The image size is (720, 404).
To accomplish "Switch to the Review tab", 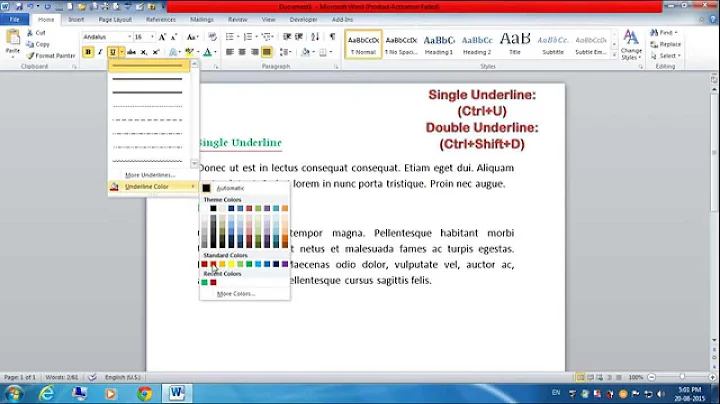I will click(x=237, y=20).
